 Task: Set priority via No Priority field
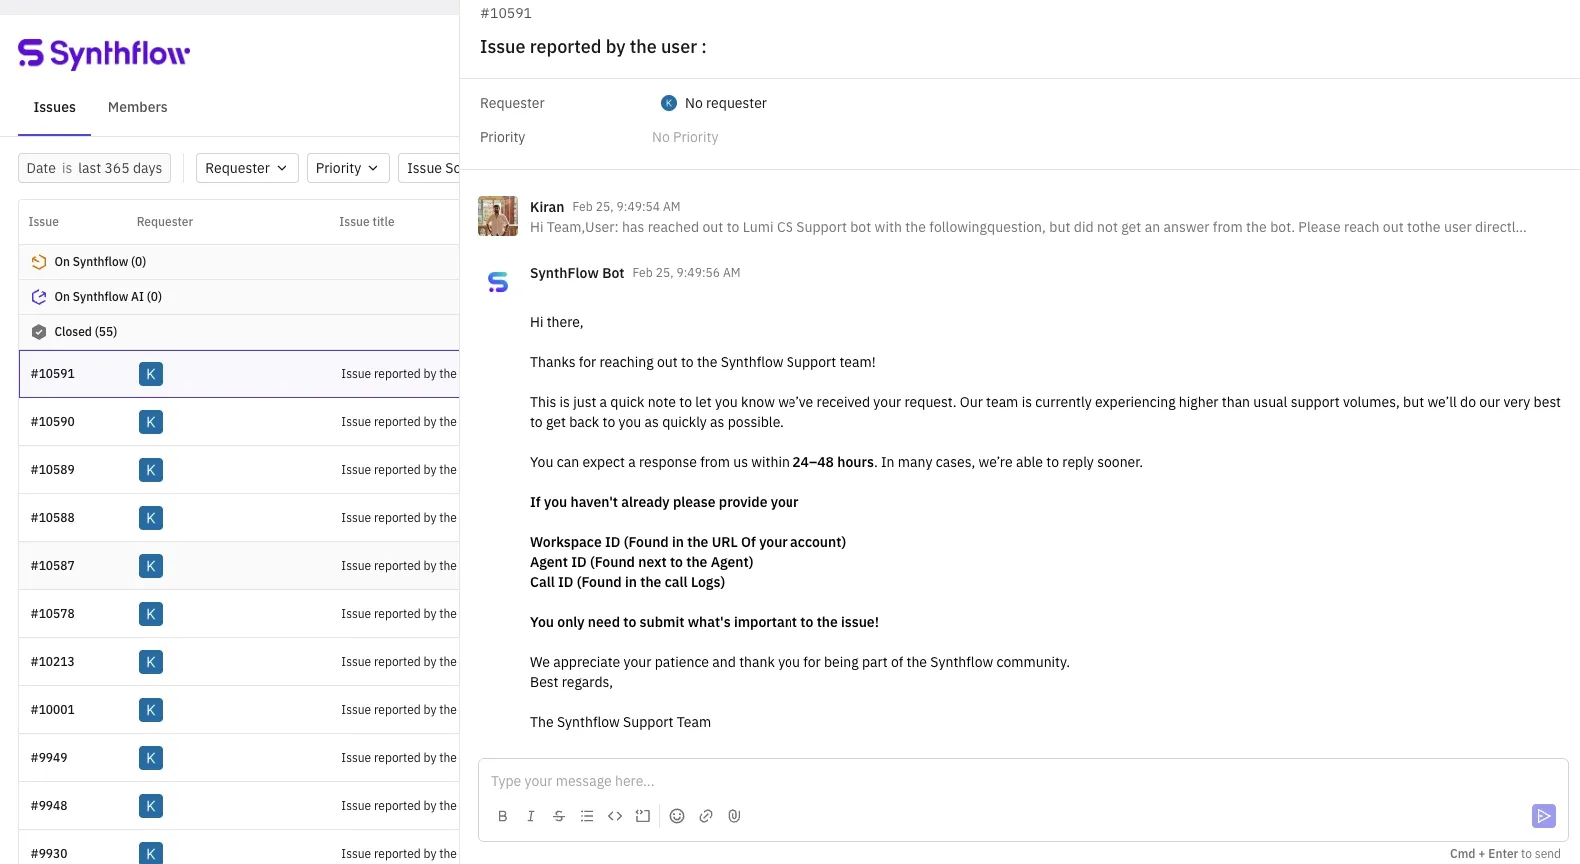tap(685, 137)
